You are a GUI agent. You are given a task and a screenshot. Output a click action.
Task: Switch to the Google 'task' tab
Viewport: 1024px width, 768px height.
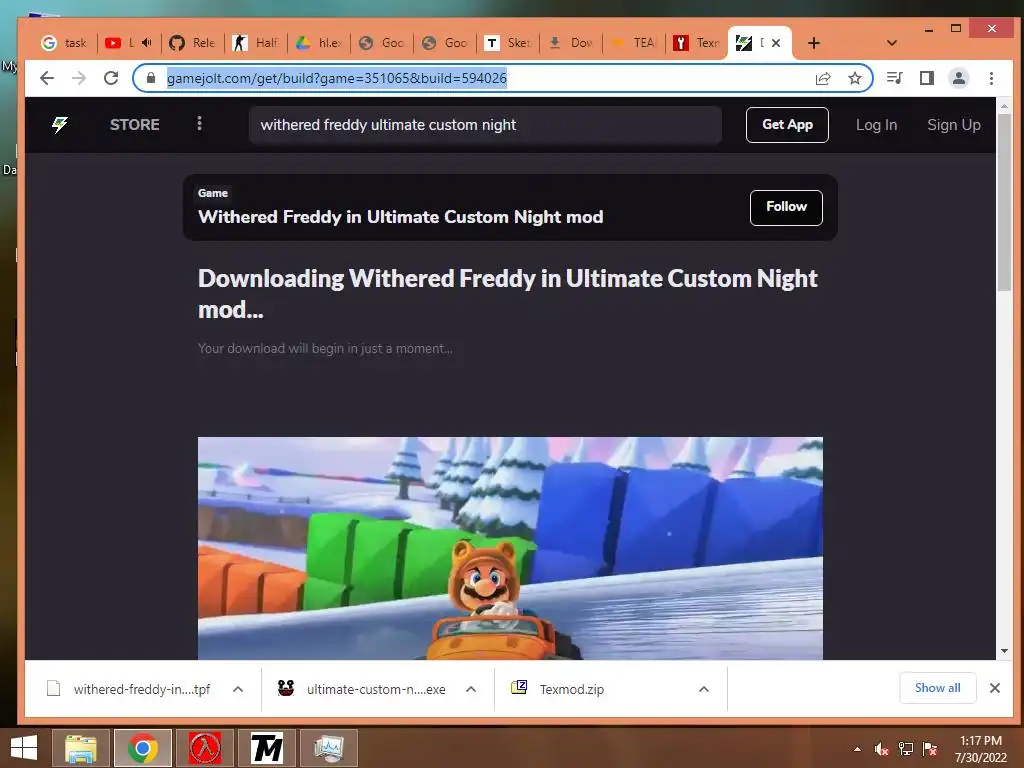[64, 43]
